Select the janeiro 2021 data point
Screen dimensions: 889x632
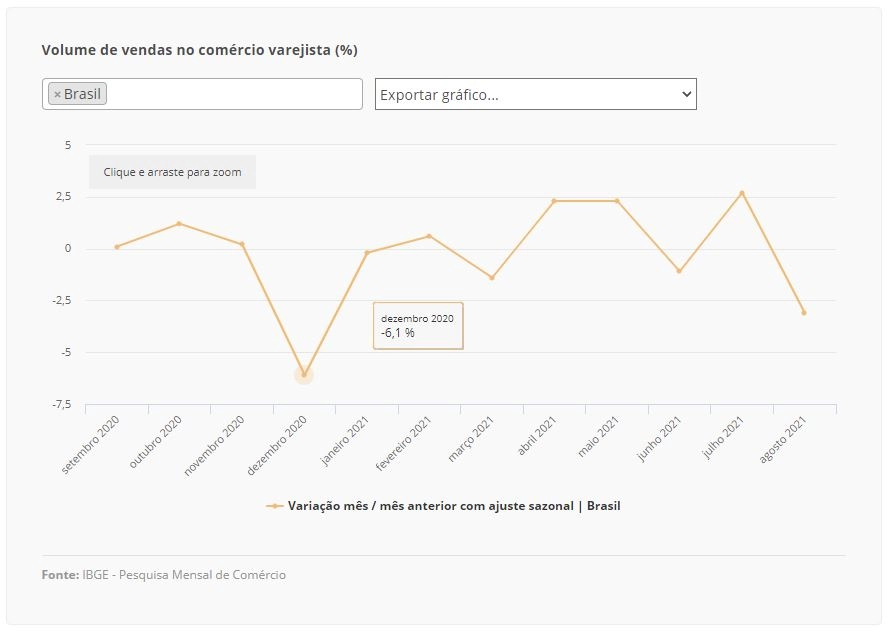367,253
